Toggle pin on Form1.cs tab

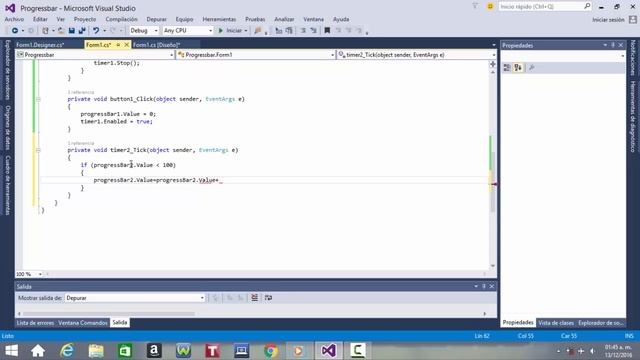(118, 45)
